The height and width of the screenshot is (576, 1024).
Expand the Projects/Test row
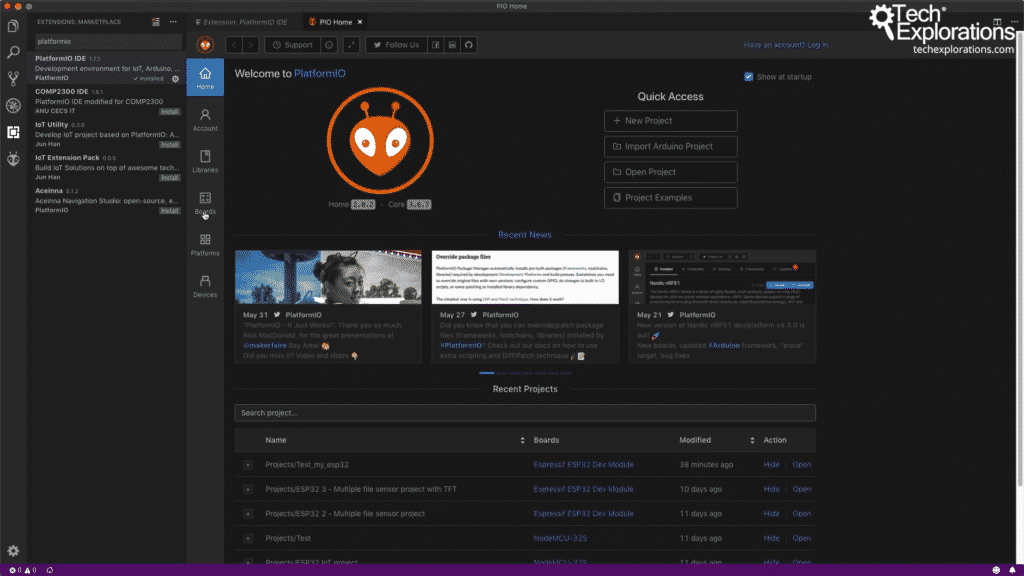pos(248,539)
